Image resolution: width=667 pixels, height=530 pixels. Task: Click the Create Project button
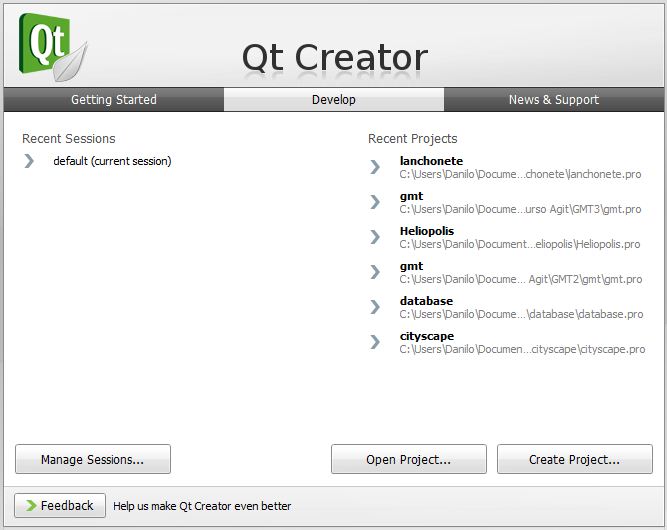point(575,459)
